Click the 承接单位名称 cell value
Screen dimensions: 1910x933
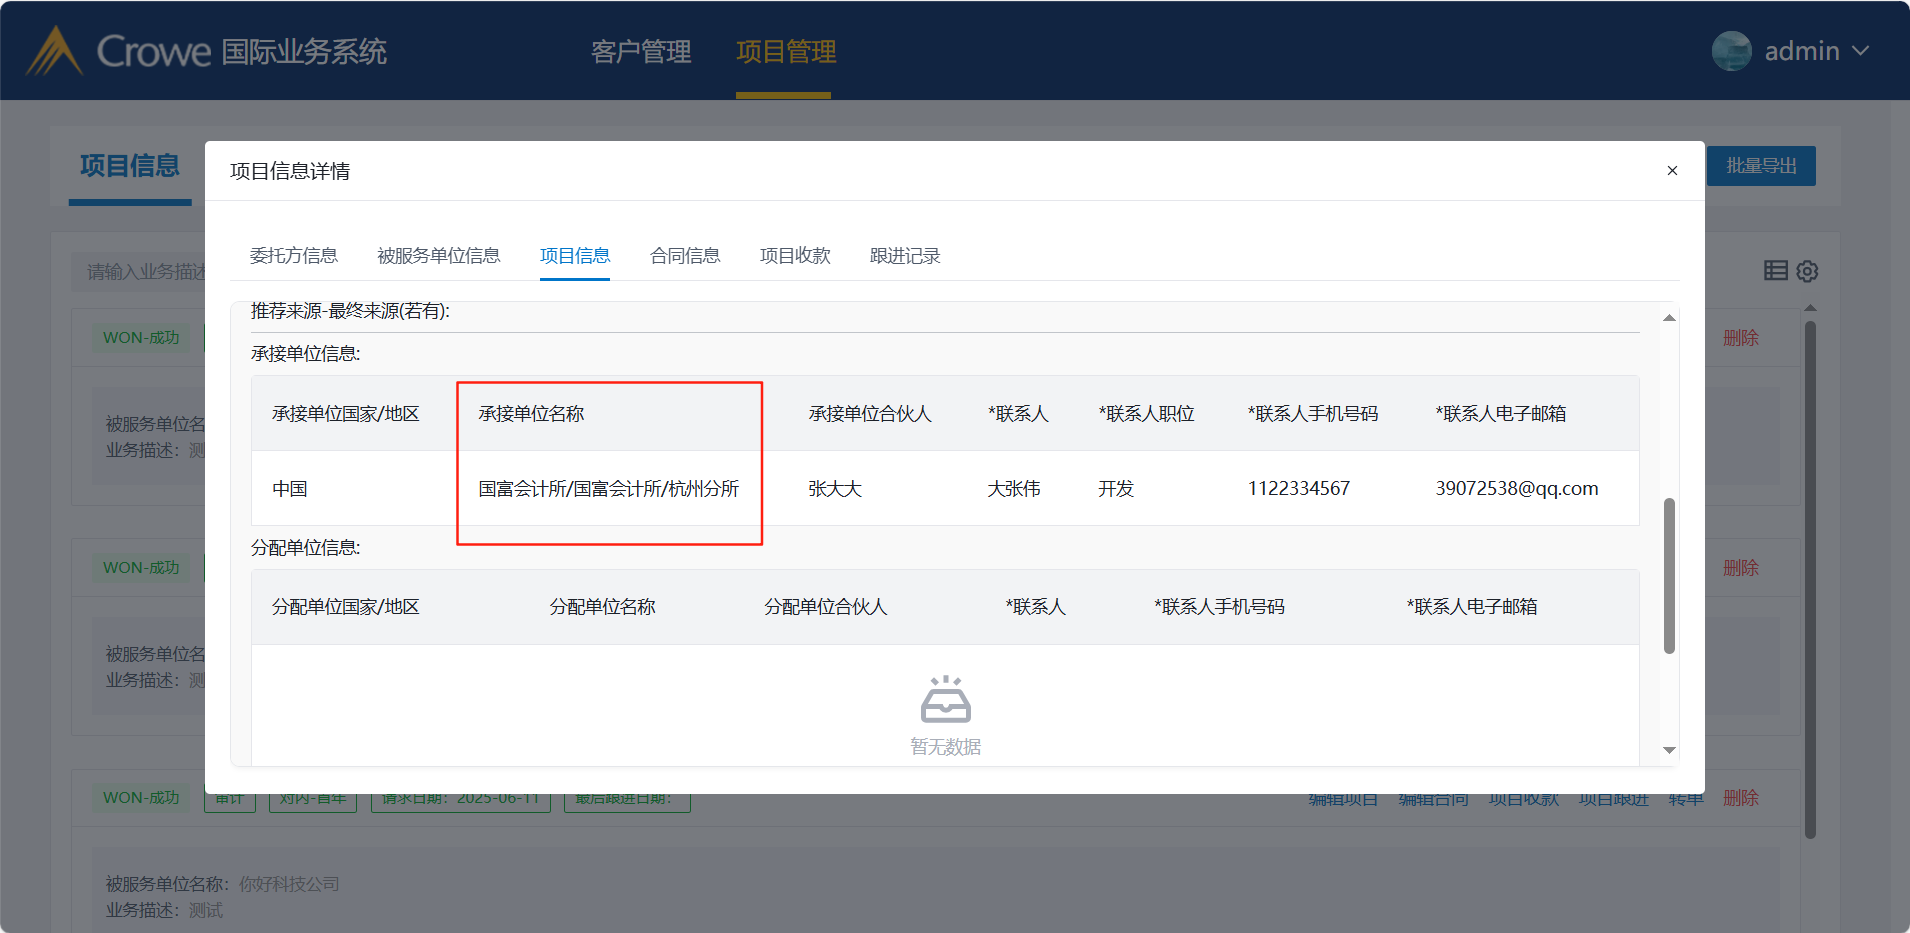click(x=608, y=489)
